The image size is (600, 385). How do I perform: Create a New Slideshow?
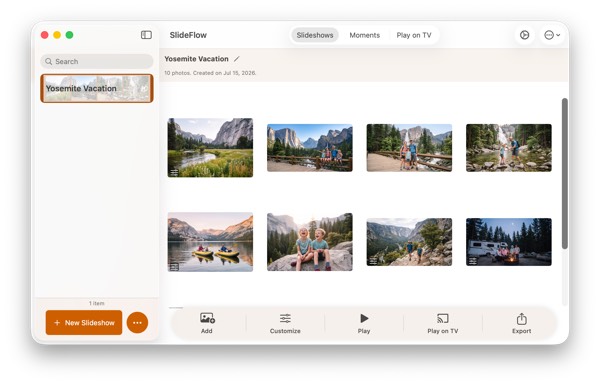[x=84, y=323]
